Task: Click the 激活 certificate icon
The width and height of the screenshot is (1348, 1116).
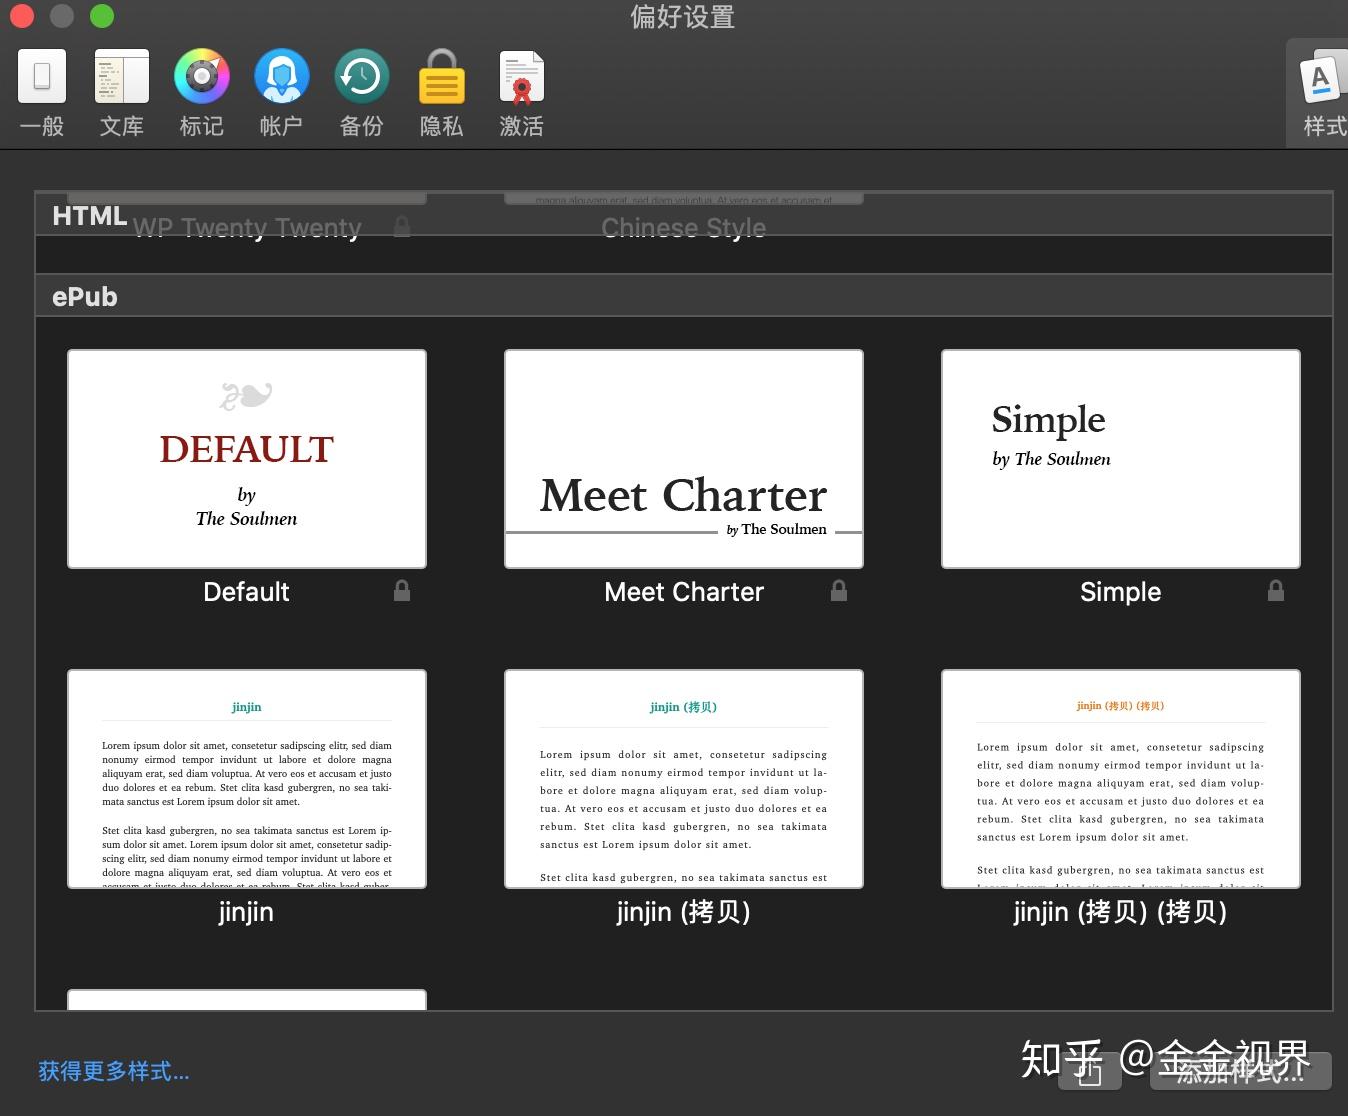Action: coord(521,77)
